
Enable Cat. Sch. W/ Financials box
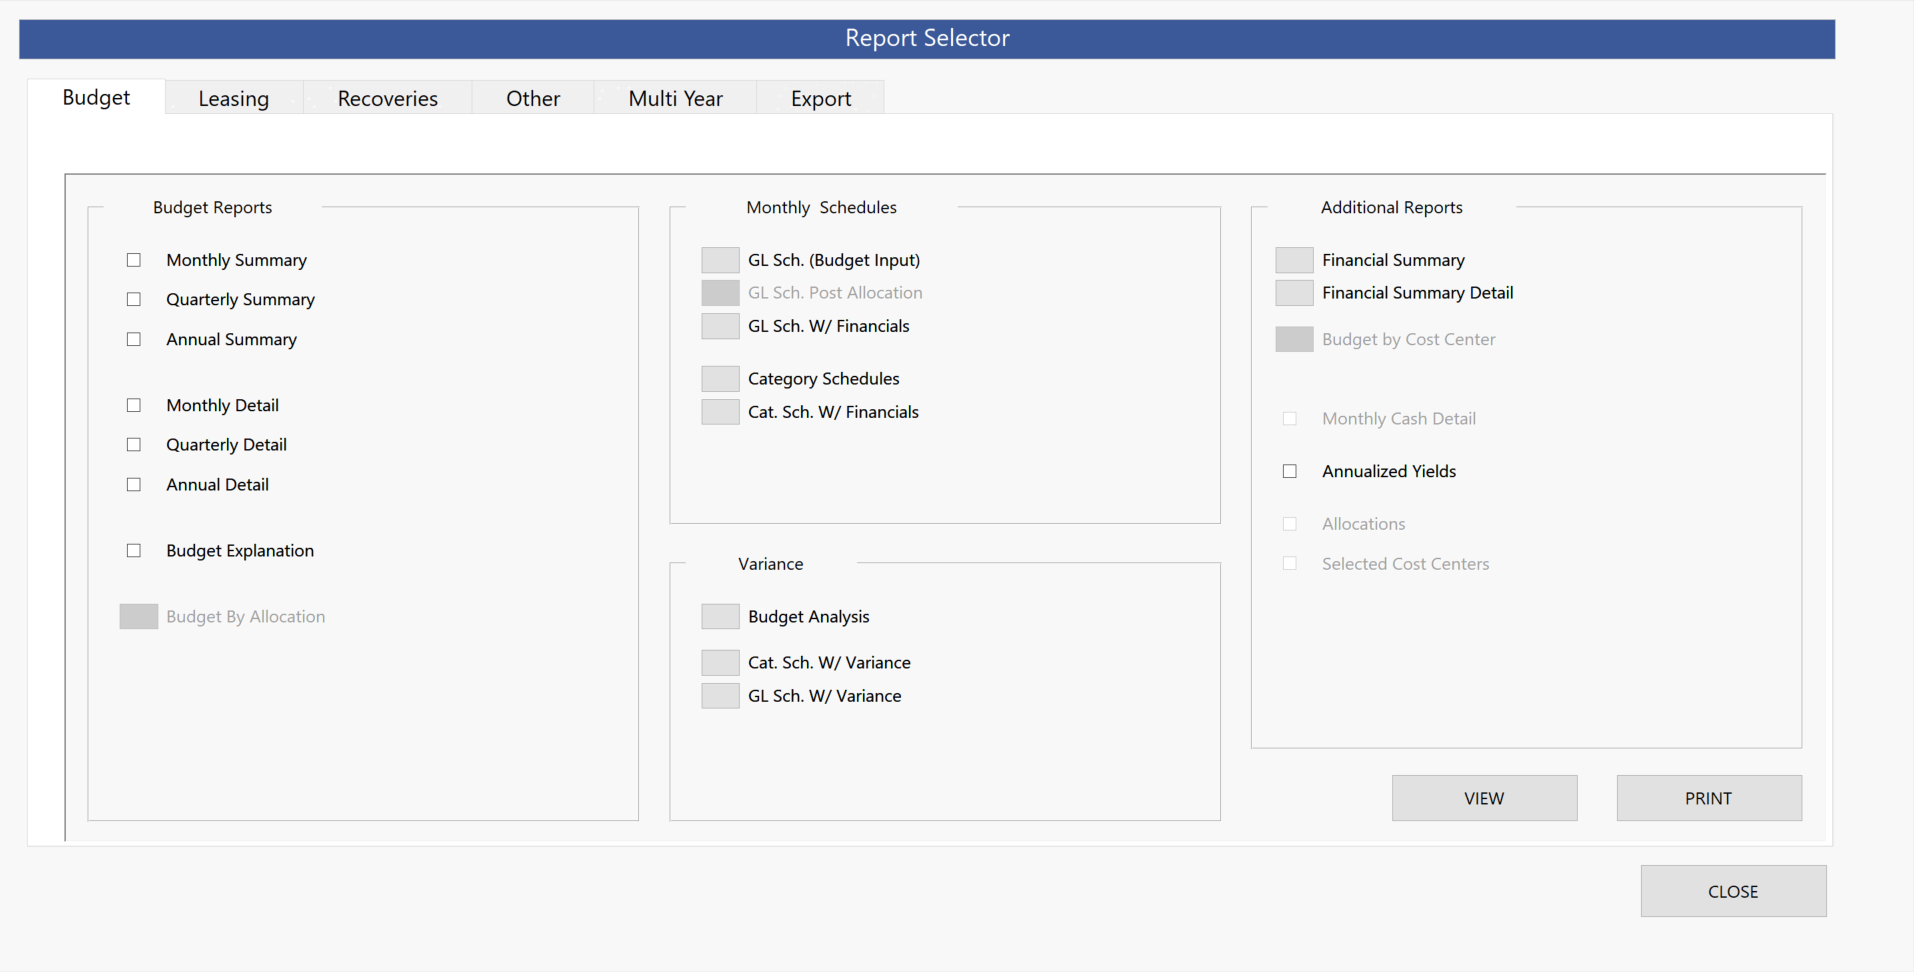[720, 412]
